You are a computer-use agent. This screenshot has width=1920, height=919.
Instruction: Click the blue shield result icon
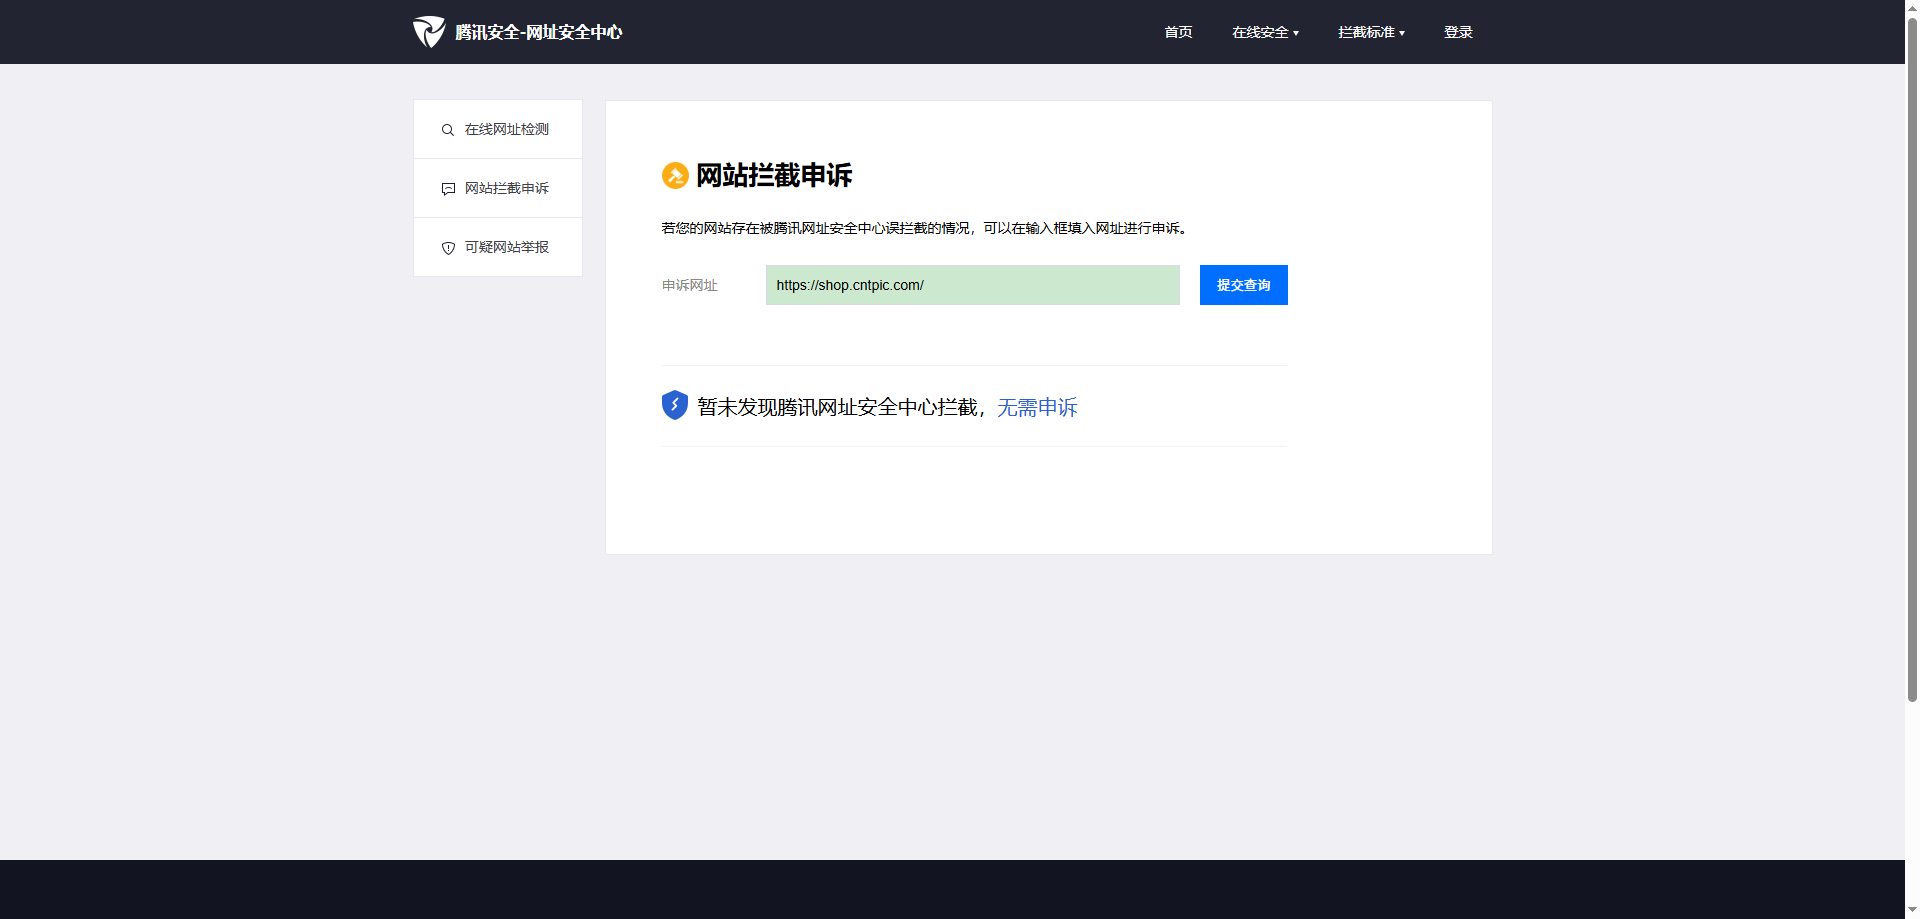(x=675, y=405)
